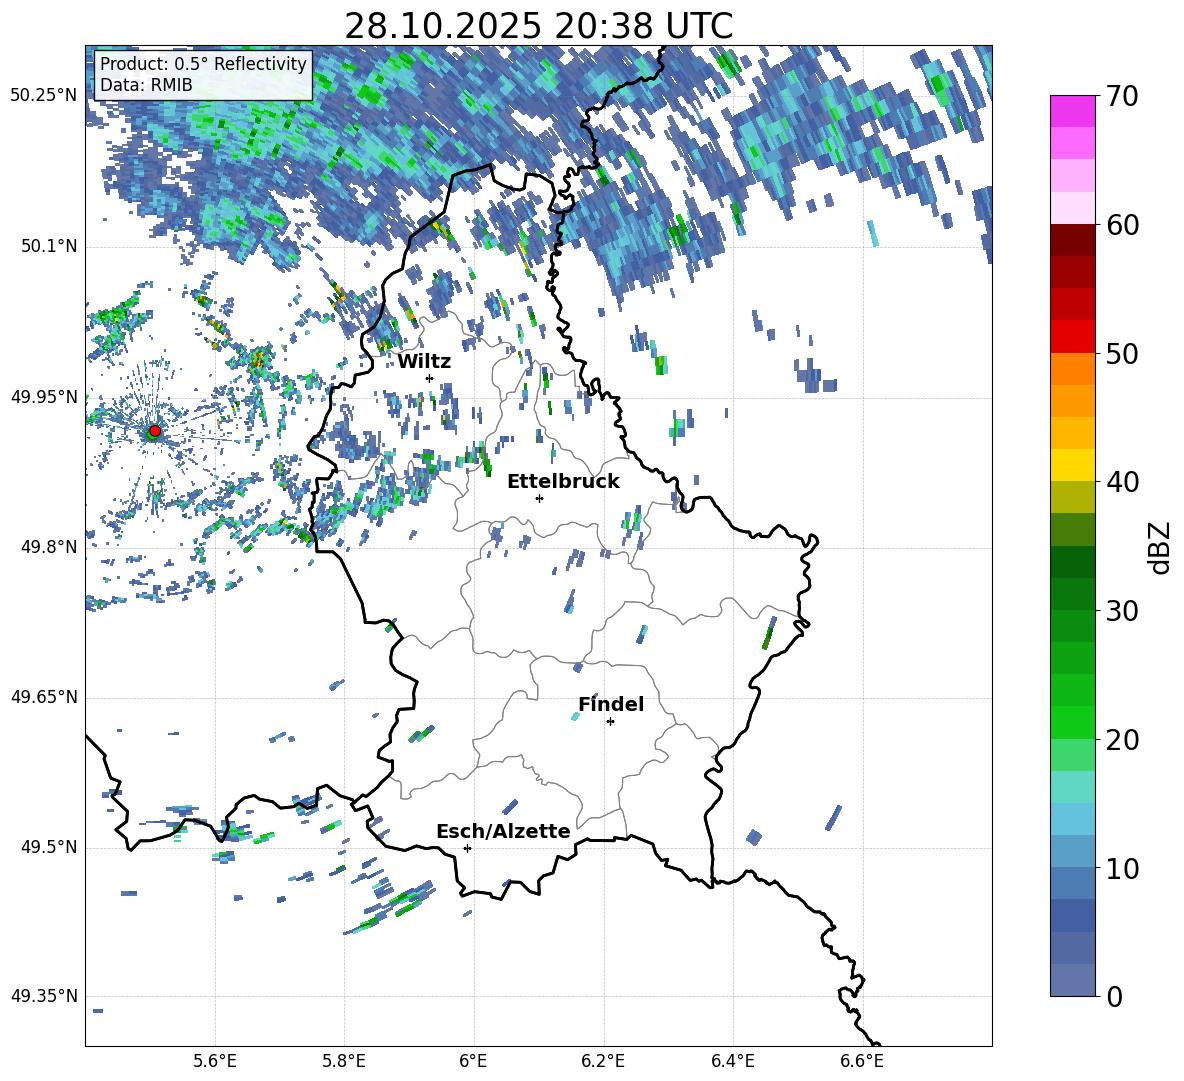This screenshot has height=1081, width=1184.
Task: Click the 'Findel' city label
Action: pos(611,704)
